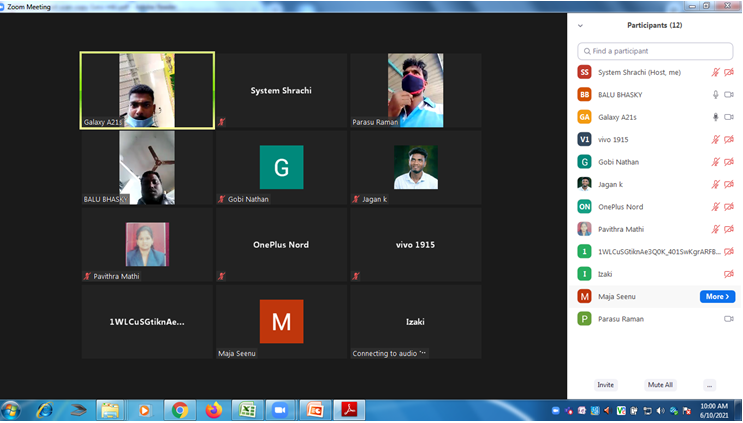Open Firefox from the taskbar
The height and width of the screenshot is (423, 743).
[214, 410]
